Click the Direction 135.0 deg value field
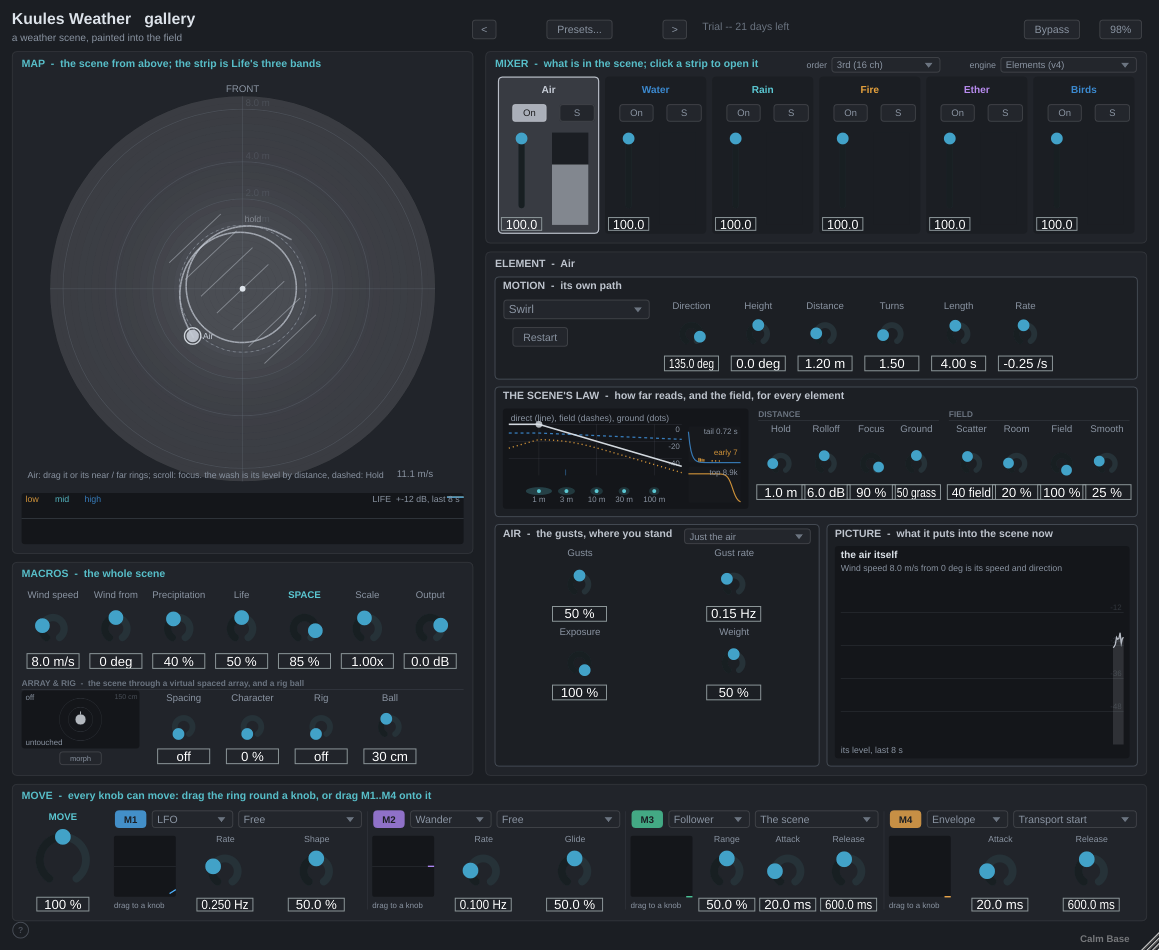 (x=691, y=364)
